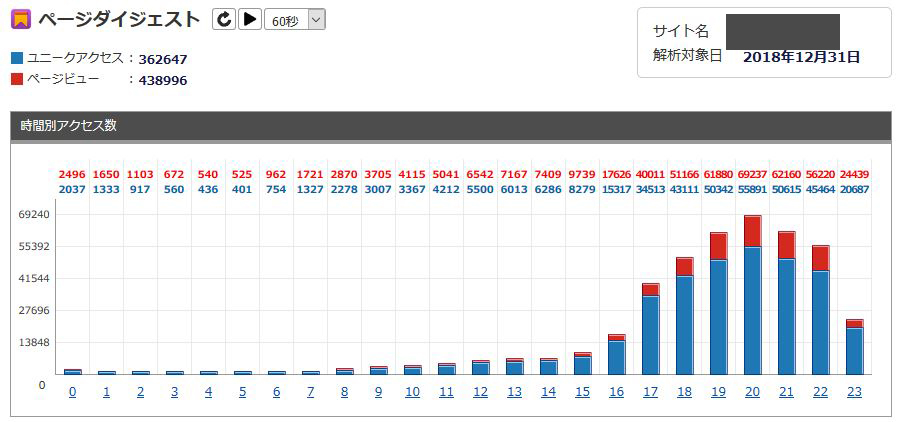
Task: Click red value 40011 above hour 17
Action: pos(650,175)
